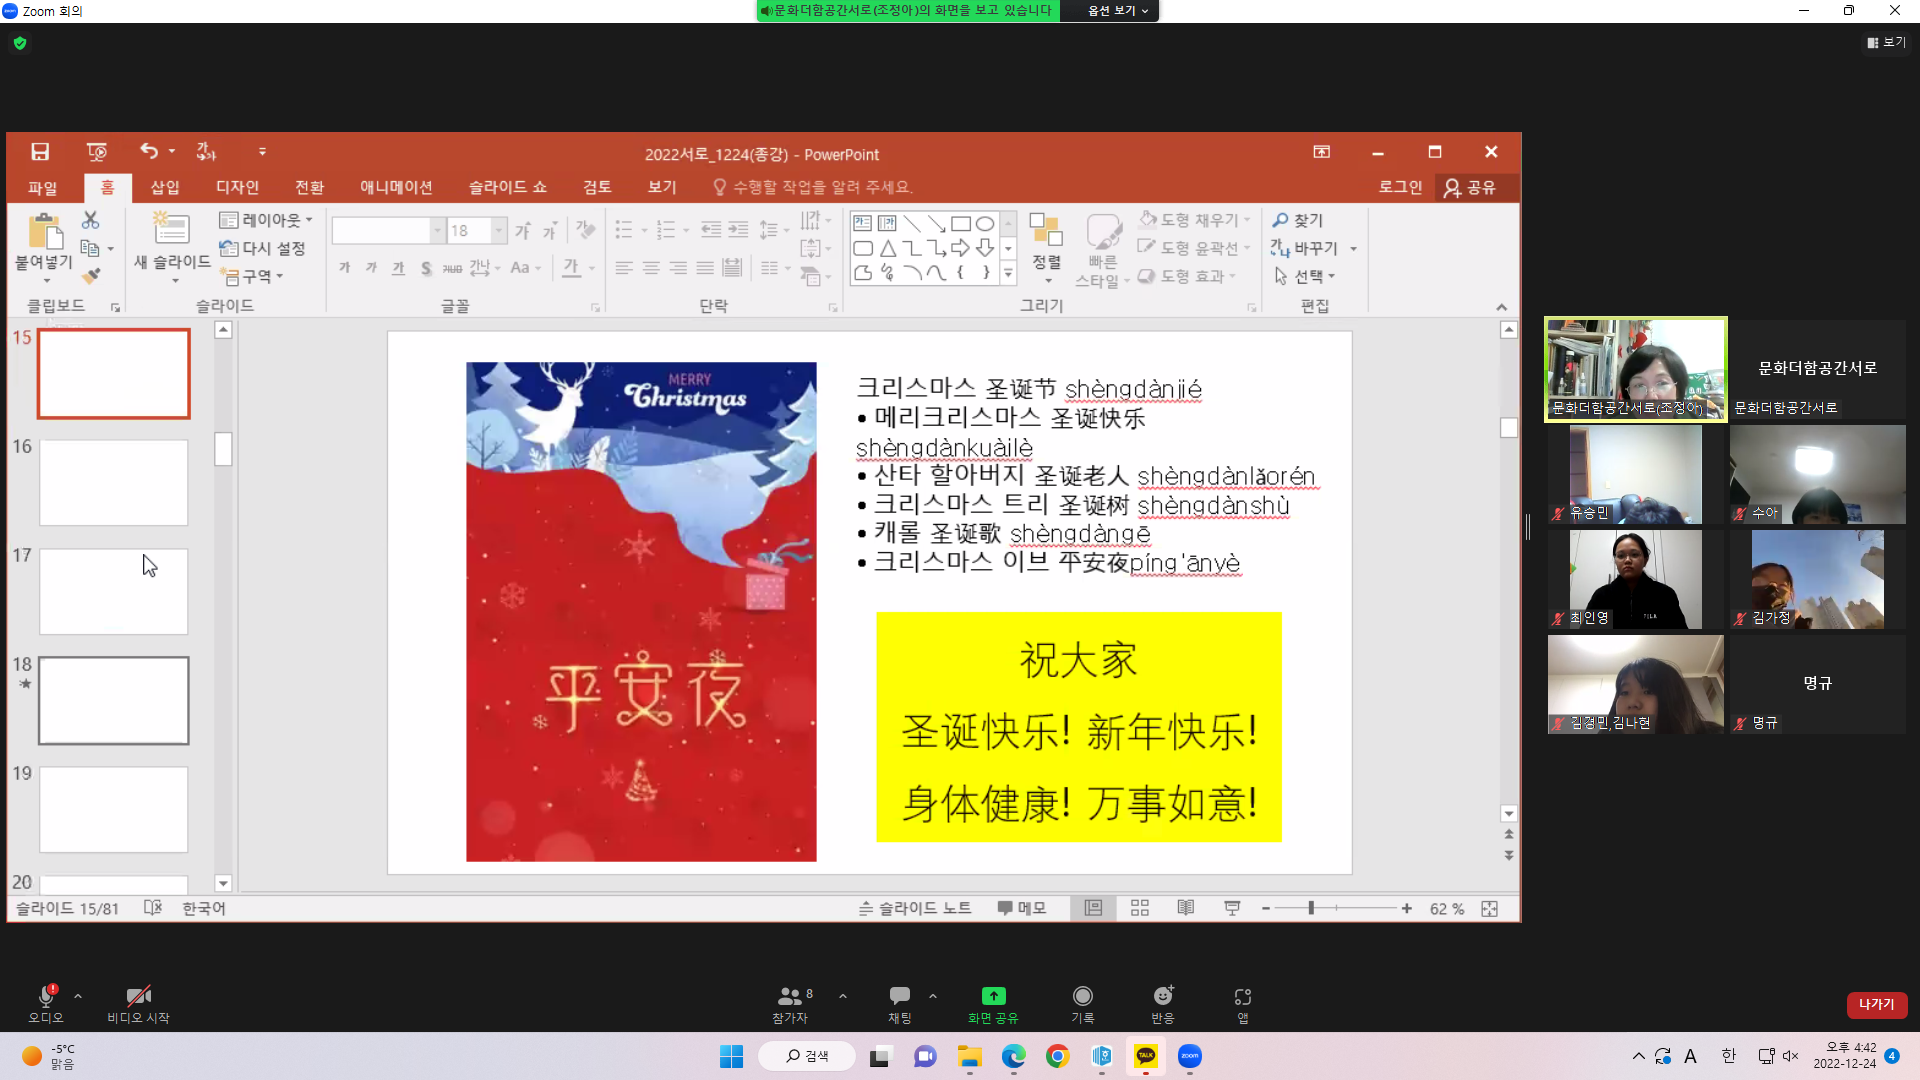Open the File (파일) tab
The image size is (1920, 1080).
[x=43, y=187]
